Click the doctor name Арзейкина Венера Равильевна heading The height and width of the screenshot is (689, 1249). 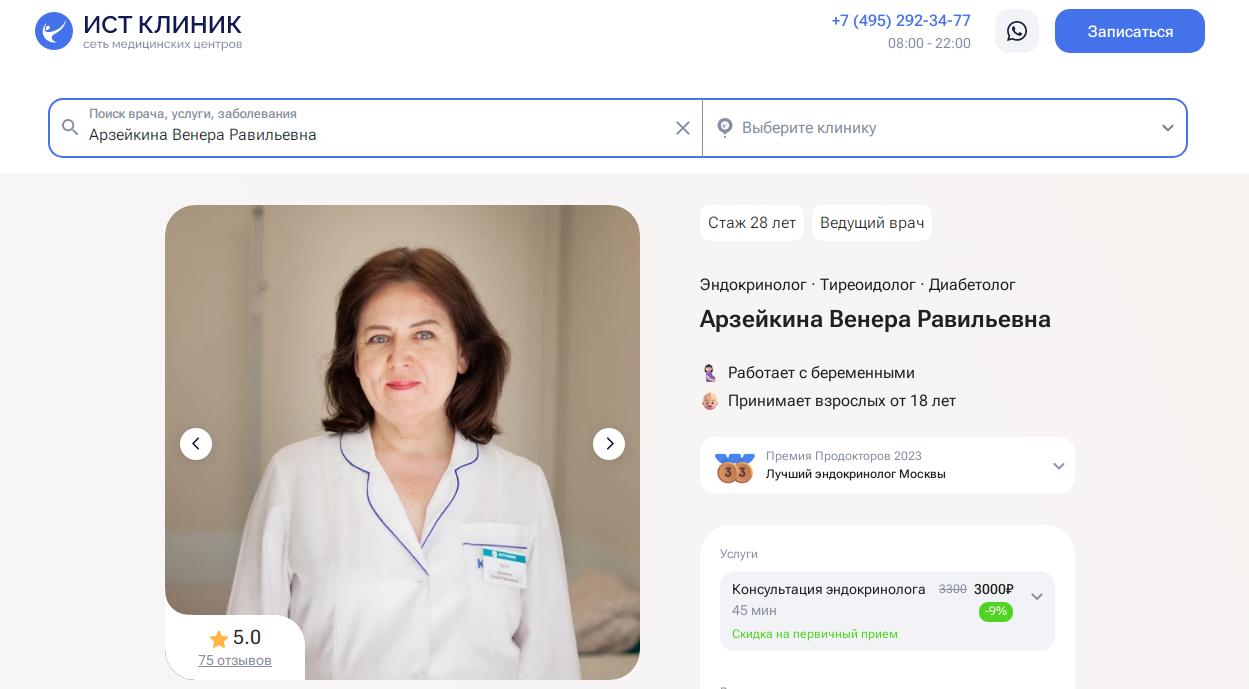coord(875,319)
